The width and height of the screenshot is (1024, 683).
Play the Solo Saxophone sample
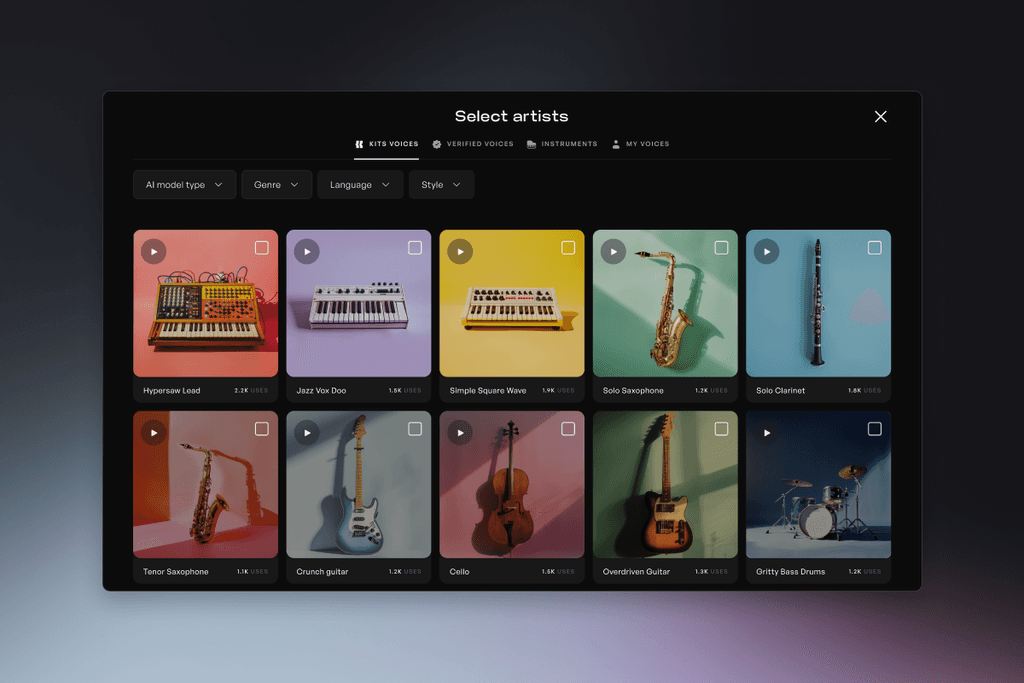613,251
